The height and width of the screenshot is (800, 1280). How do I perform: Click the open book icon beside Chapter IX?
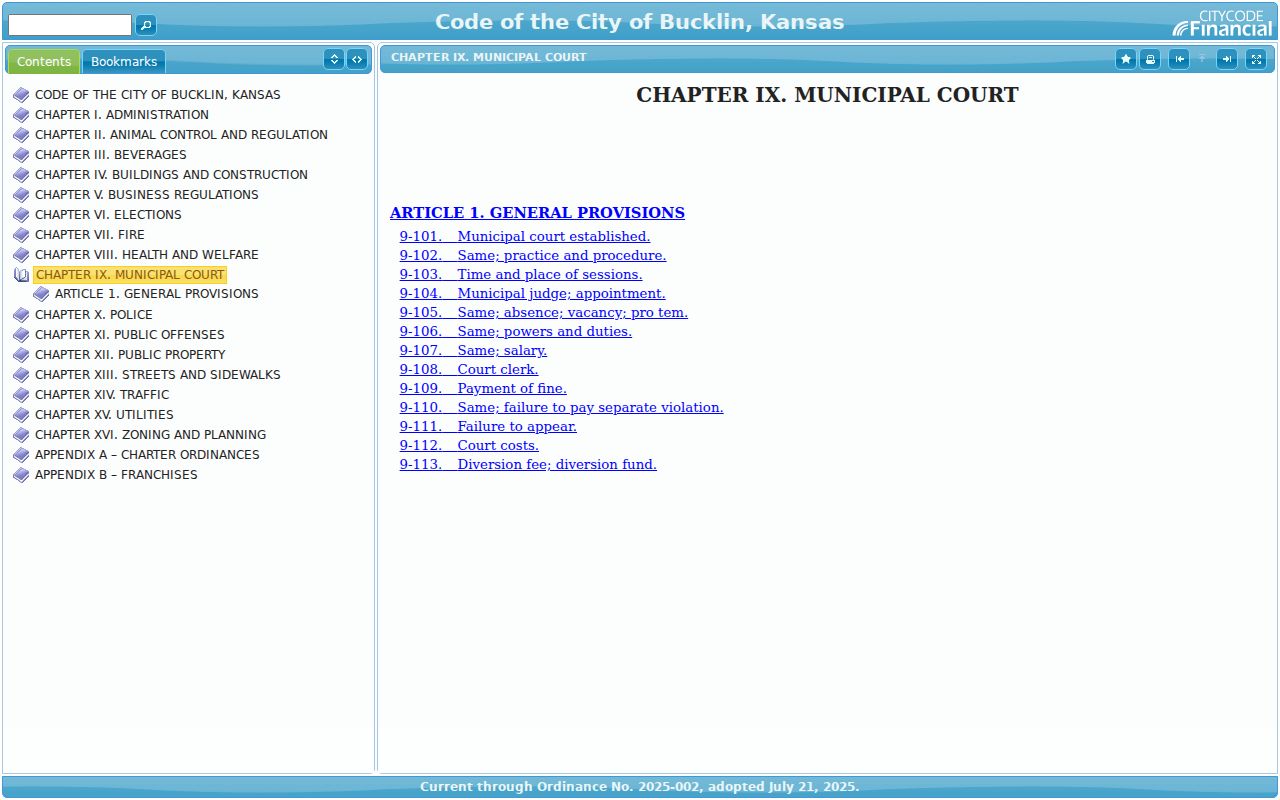click(21, 275)
